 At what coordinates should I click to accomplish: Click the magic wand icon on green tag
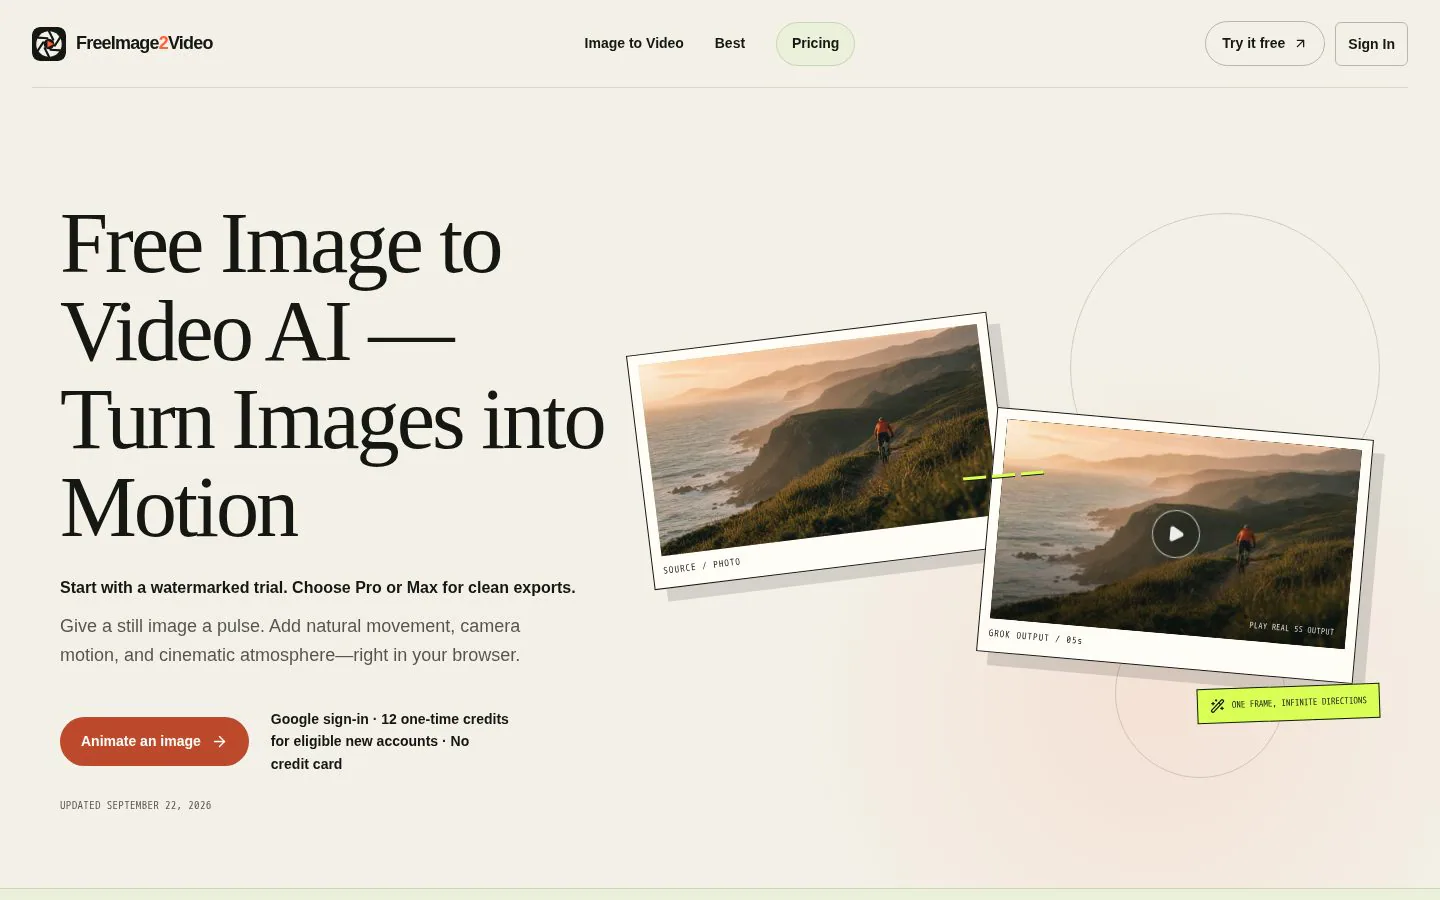tap(1217, 705)
